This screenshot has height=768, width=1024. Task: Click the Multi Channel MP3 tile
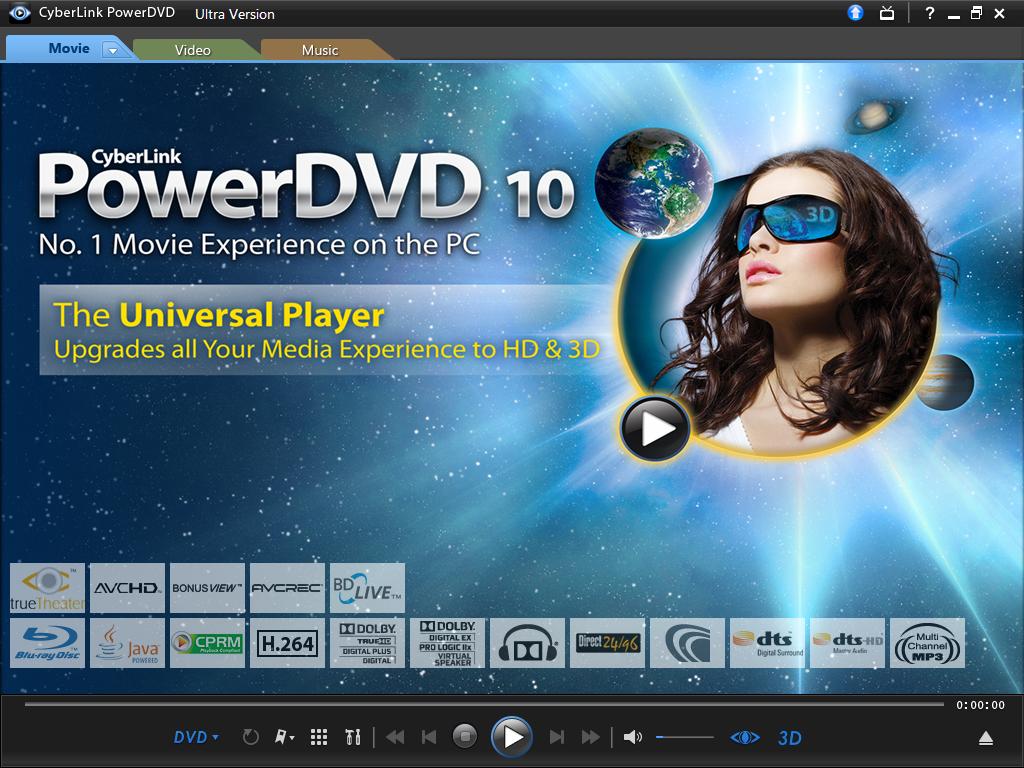(x=927, y=643)
